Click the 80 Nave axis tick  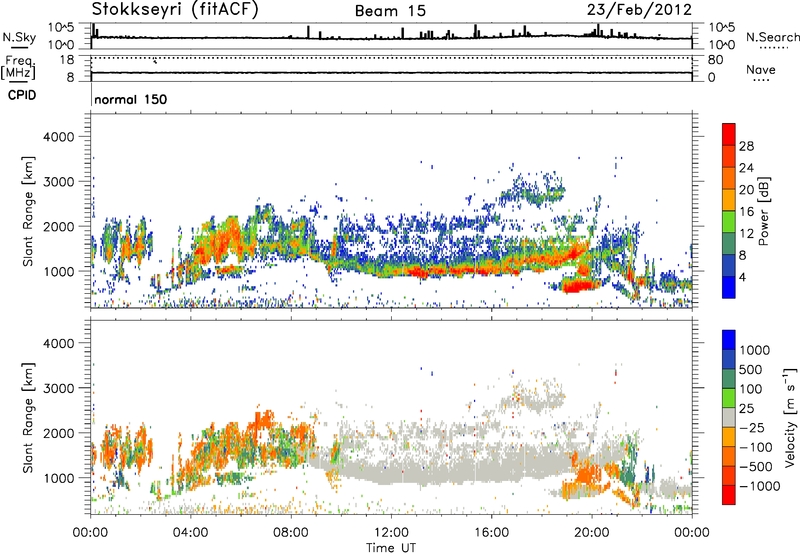coord(715,60)
